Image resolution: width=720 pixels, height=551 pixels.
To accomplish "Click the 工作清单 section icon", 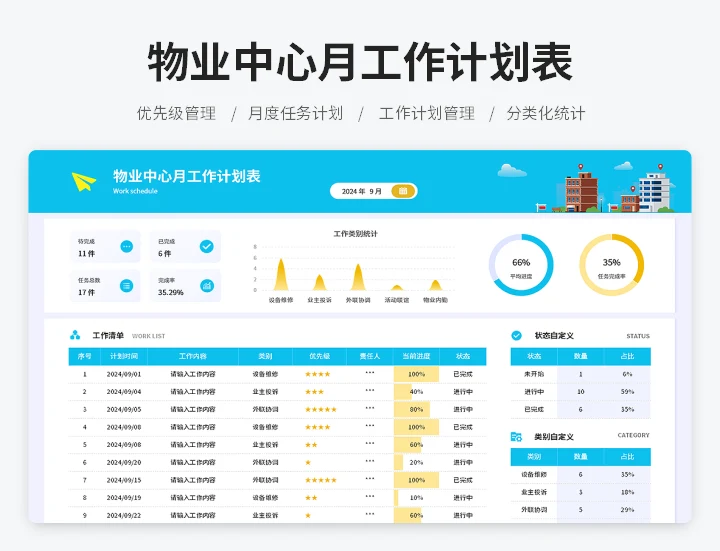I will point(75,335).
